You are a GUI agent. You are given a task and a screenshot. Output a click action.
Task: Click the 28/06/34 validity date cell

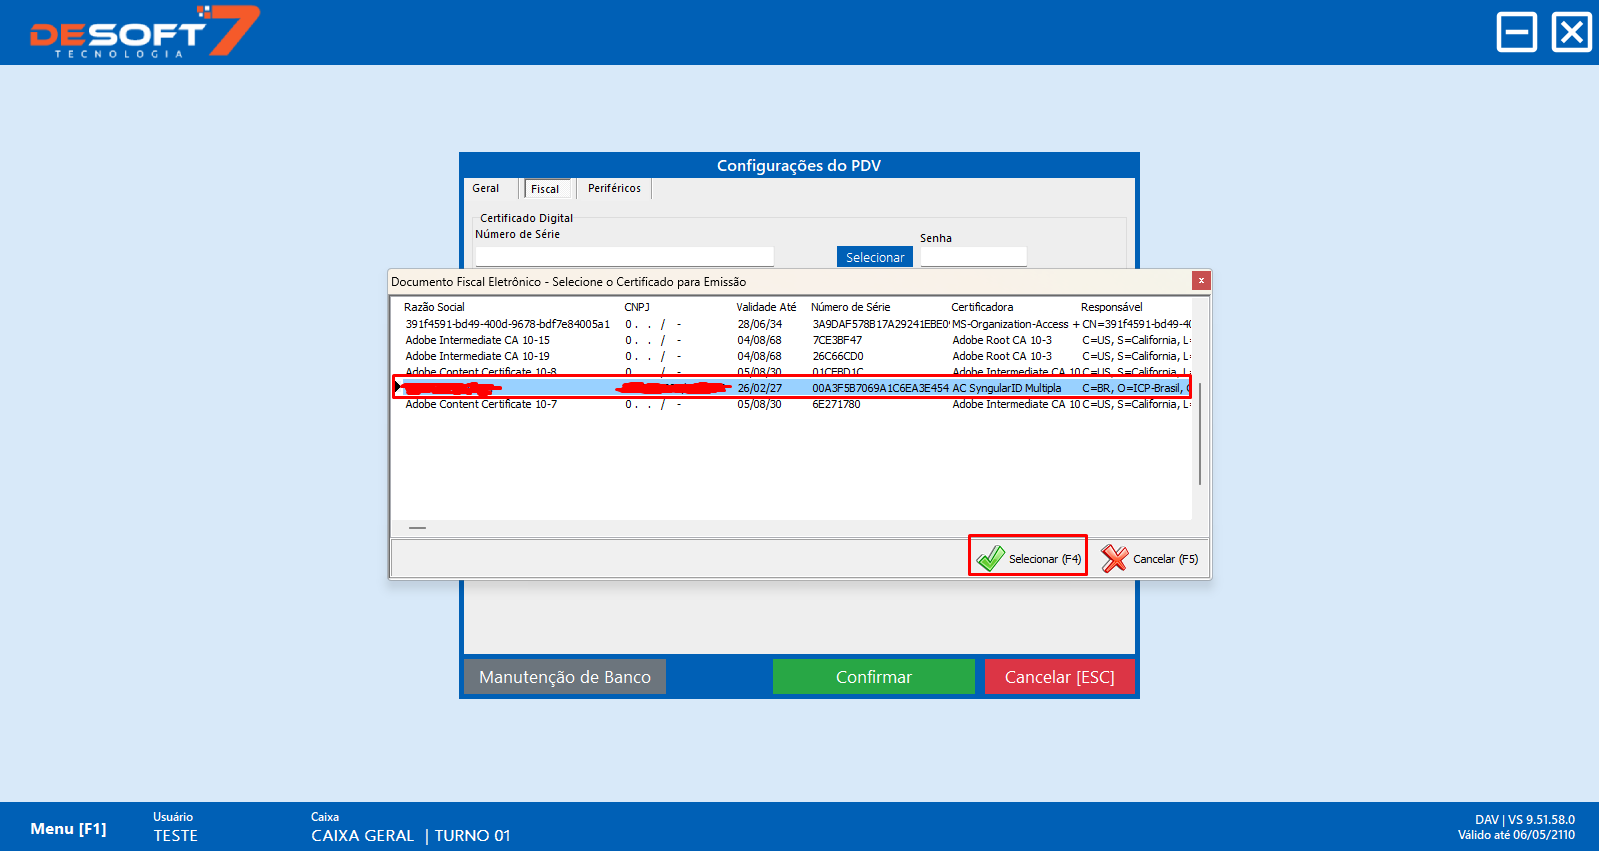click(760, 324)
